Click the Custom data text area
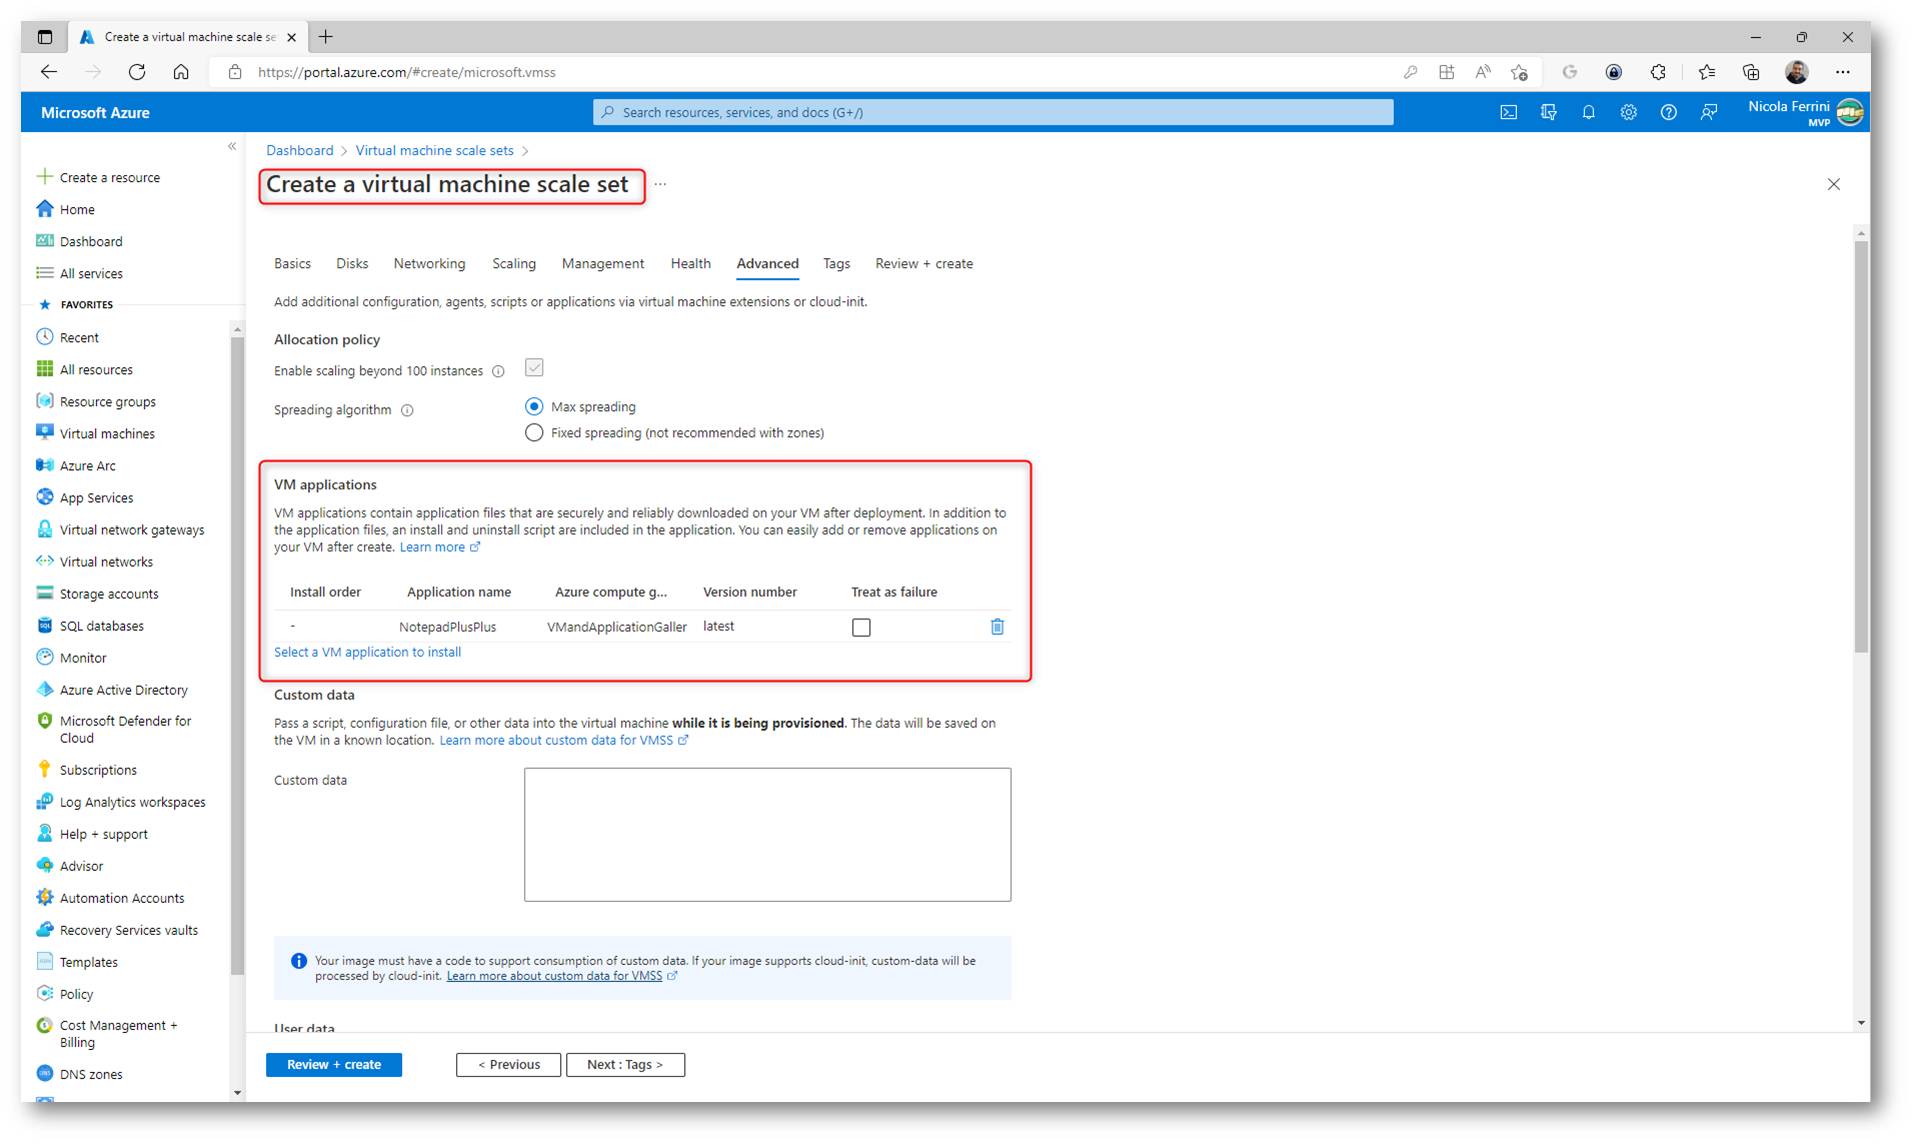The height and width of the screenshot is (1144, 1913). click(x=767, y=835)
